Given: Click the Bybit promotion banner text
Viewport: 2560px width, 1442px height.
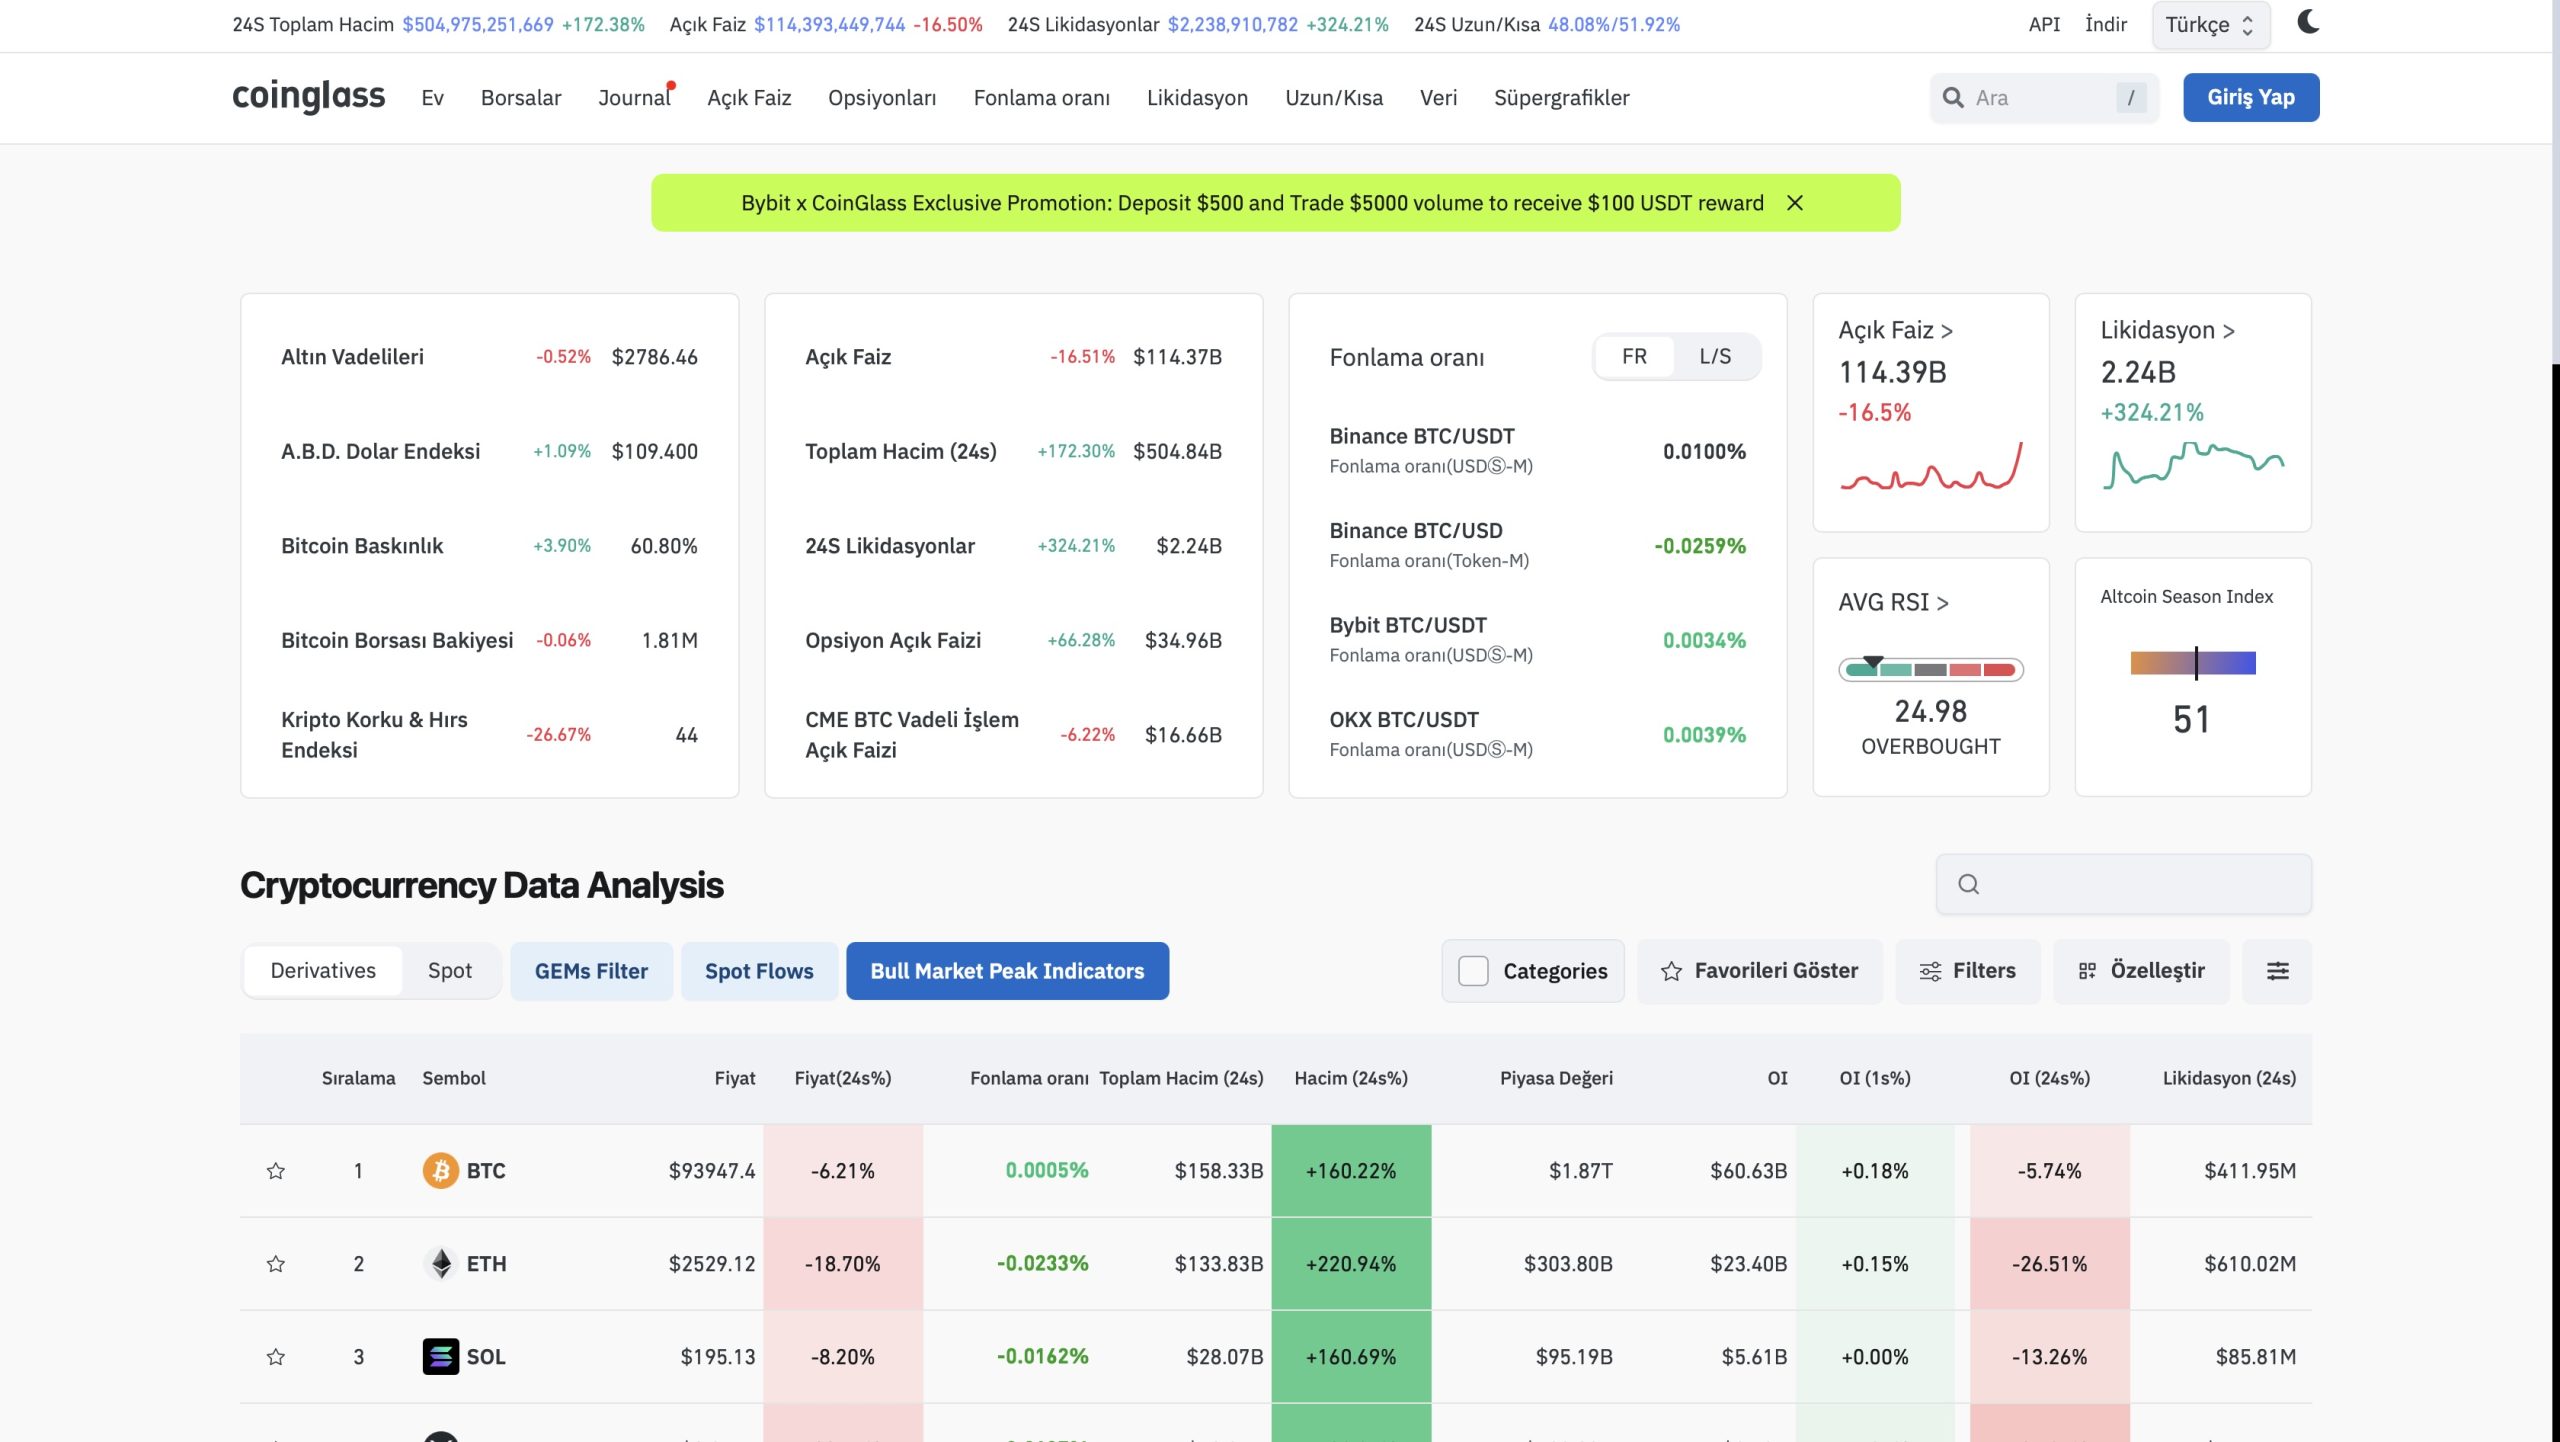Looking at the screenshot, I should click(x=1252, y=203).
